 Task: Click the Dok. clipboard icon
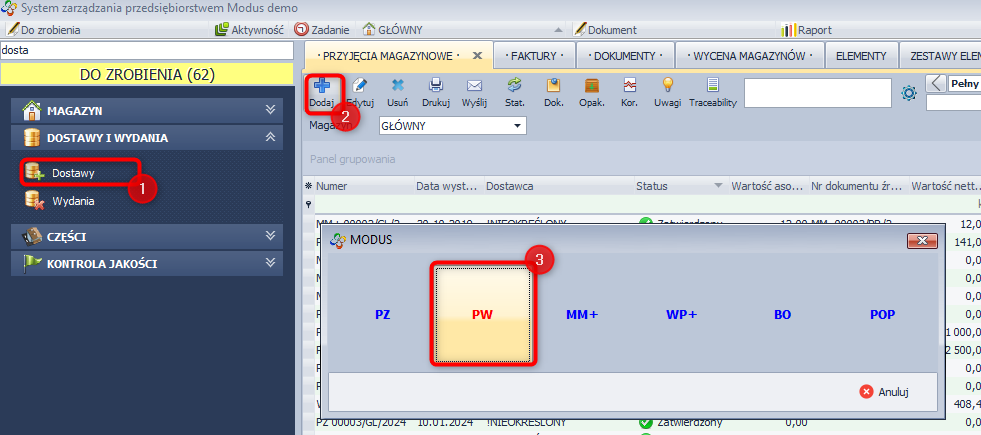(554, 86)
